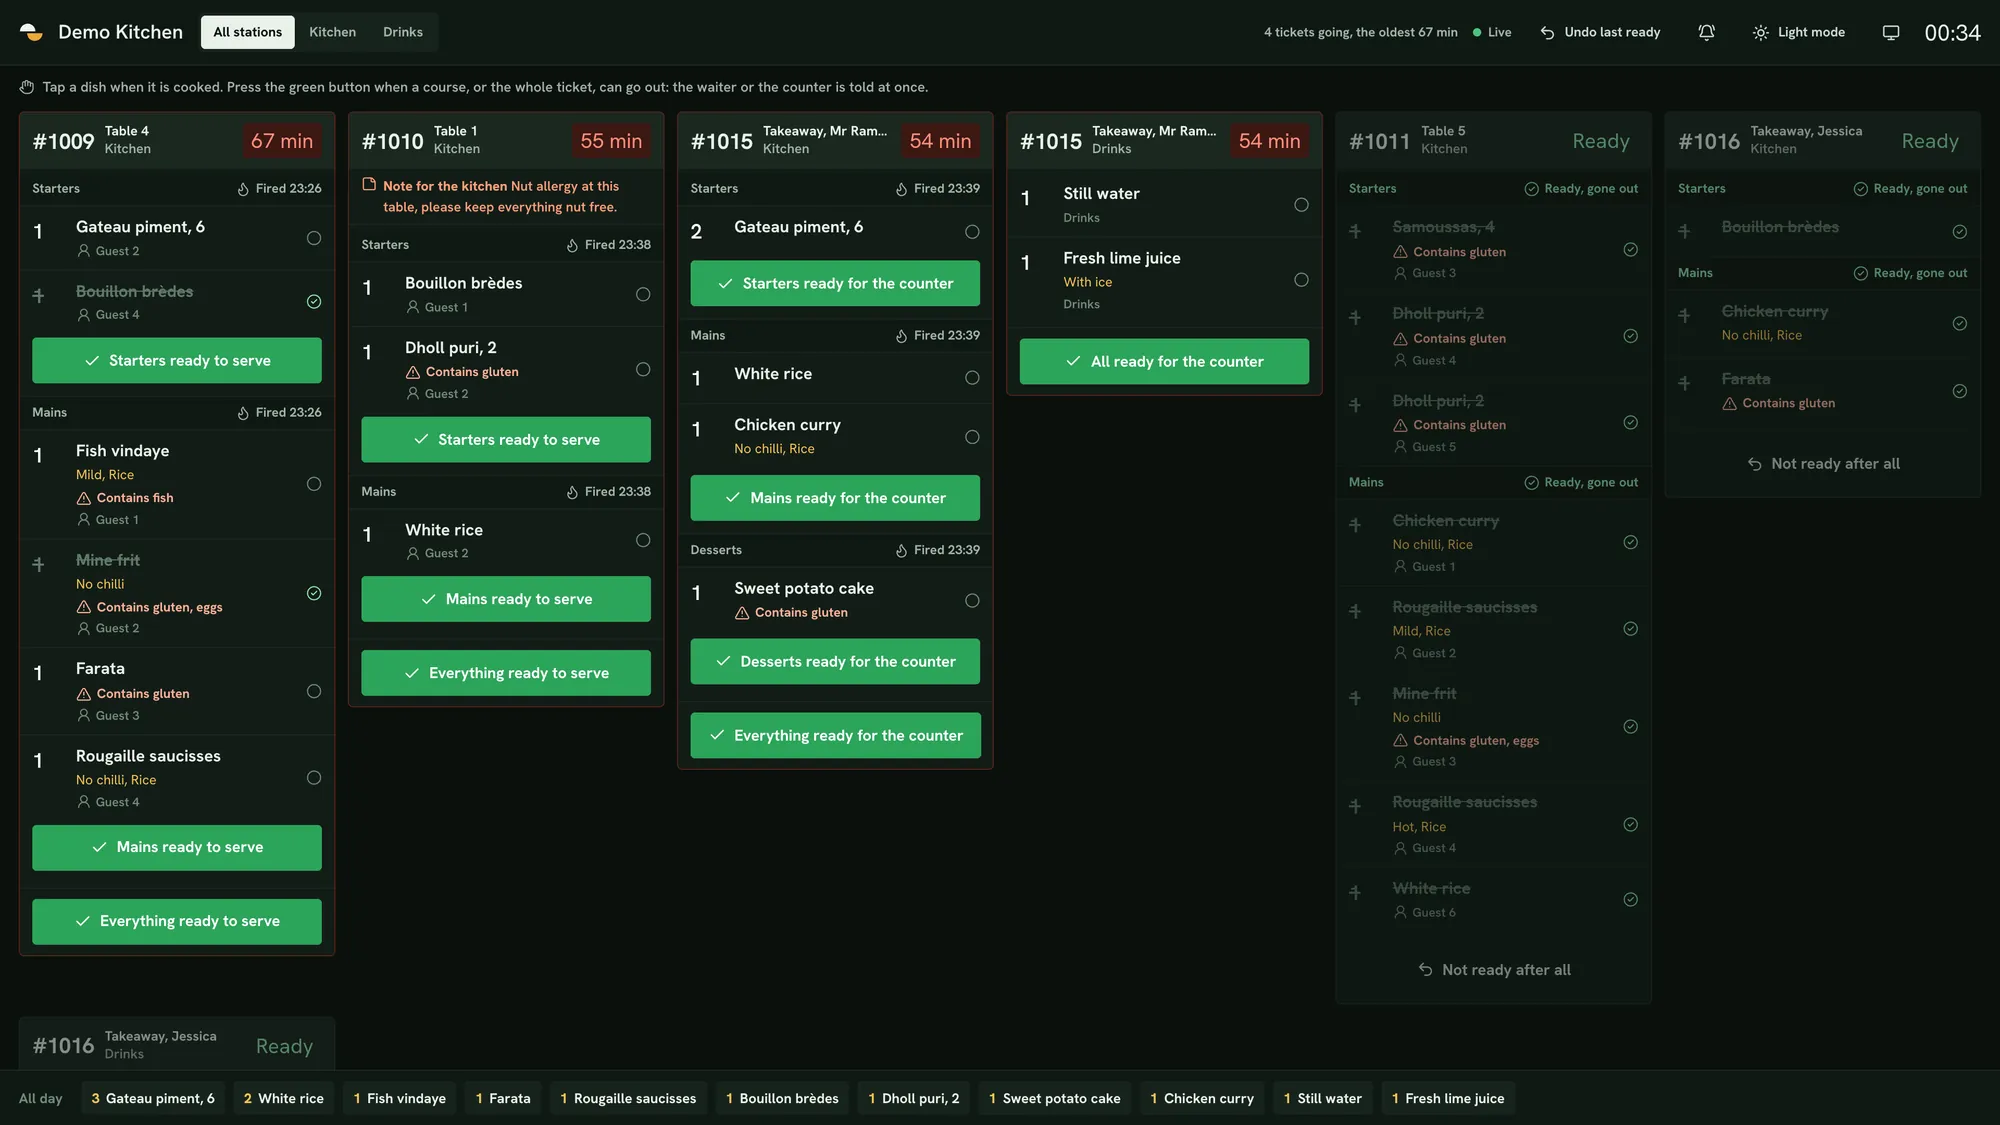Click Not ready after all on #1016

1823,464
